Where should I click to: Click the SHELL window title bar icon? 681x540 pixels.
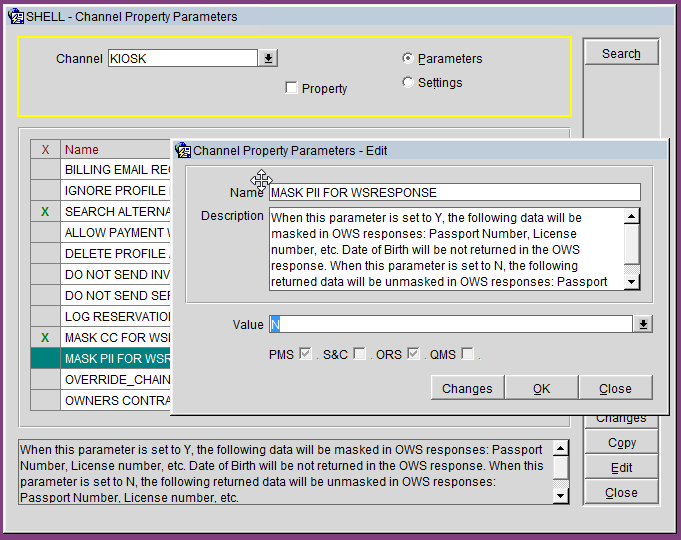tap(14, 16)
